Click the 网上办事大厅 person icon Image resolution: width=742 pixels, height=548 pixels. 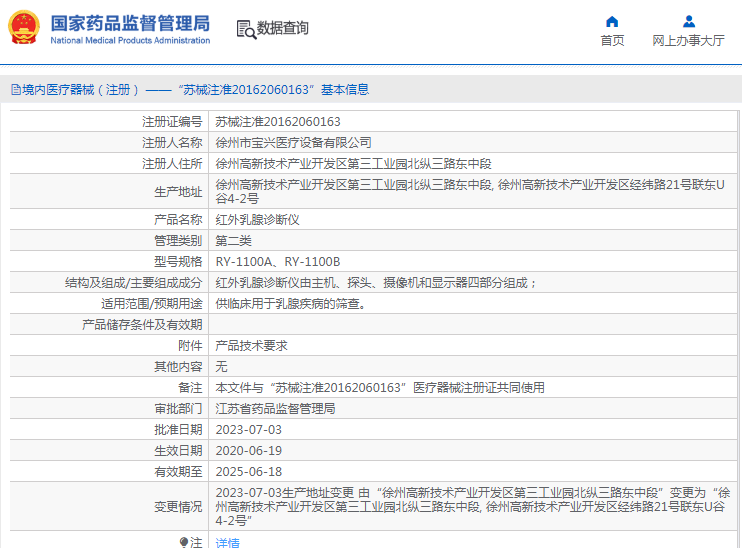(688, 21)
